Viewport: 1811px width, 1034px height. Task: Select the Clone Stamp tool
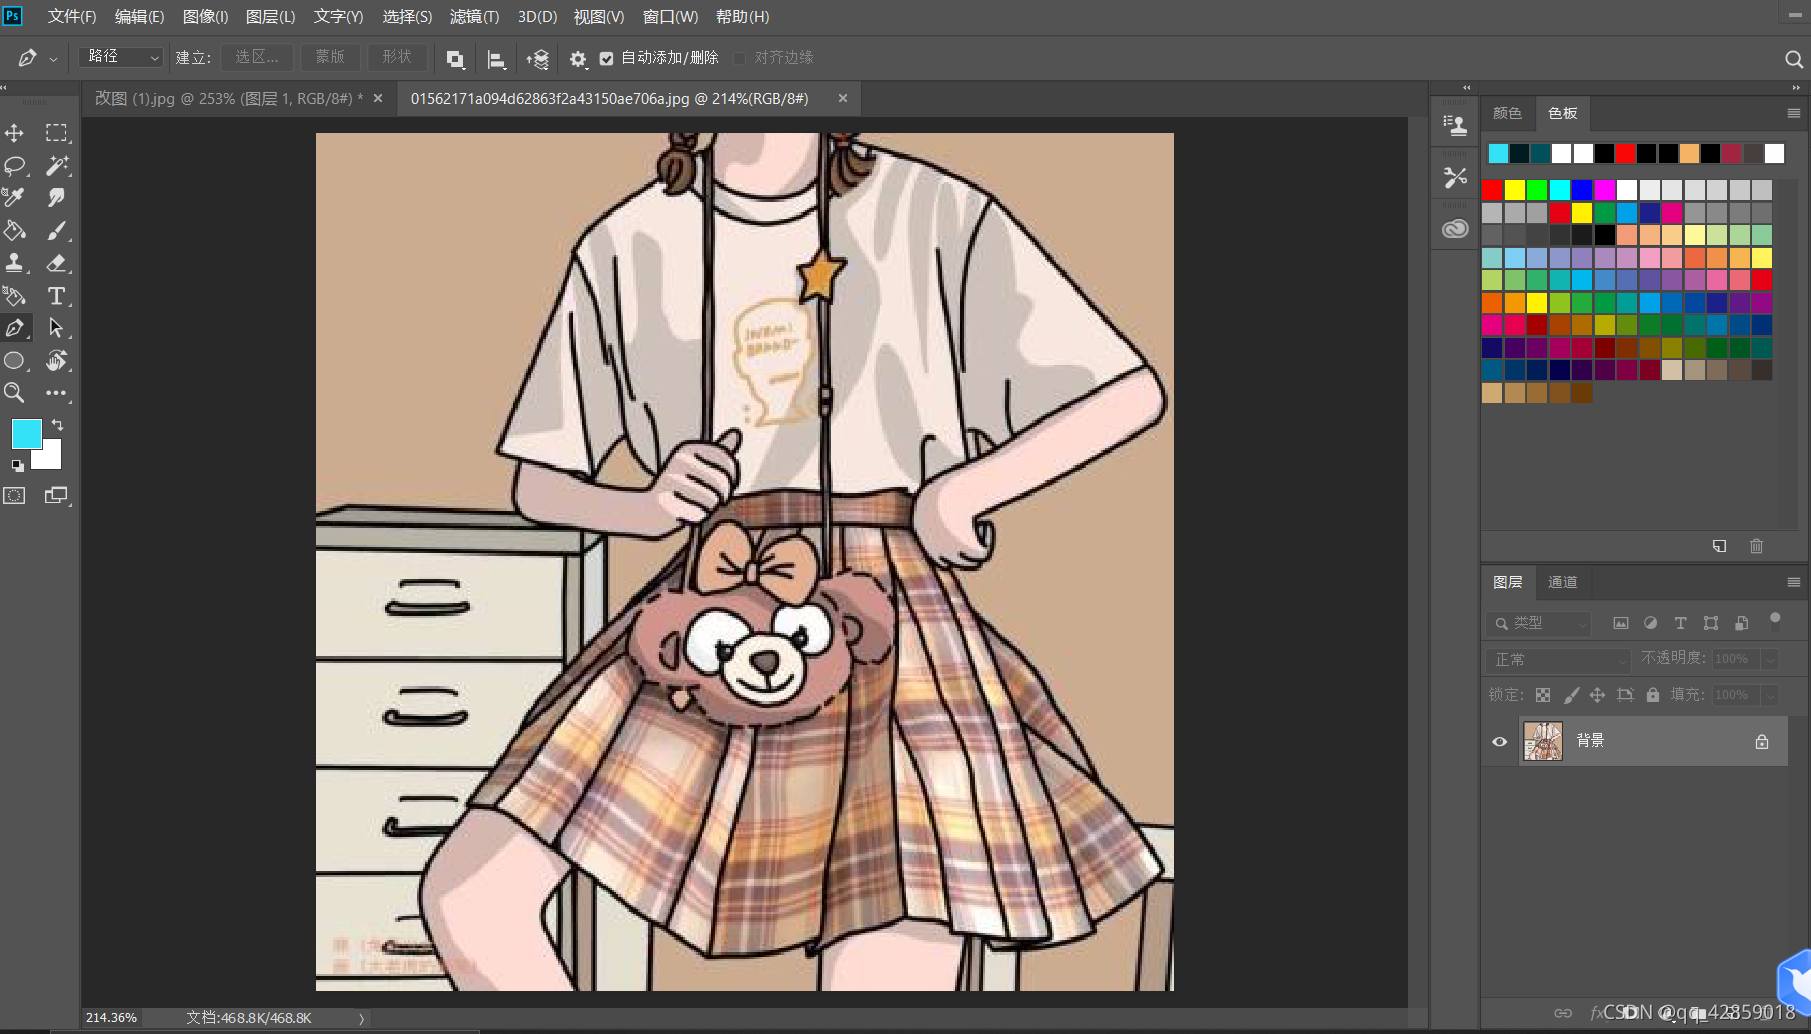(15, 263)
